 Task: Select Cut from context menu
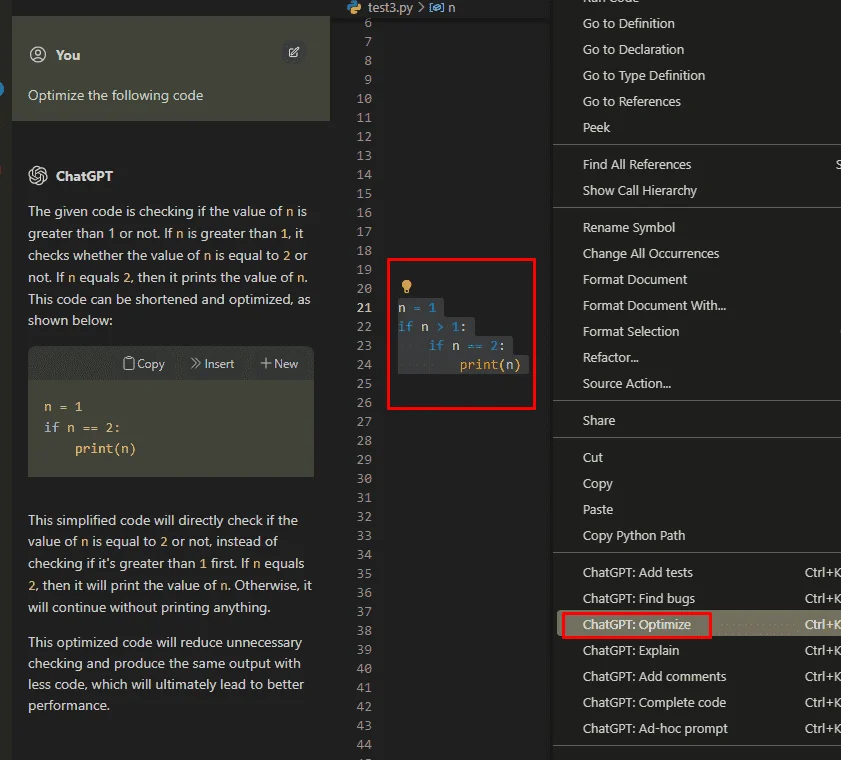click(x=593, y=458)
